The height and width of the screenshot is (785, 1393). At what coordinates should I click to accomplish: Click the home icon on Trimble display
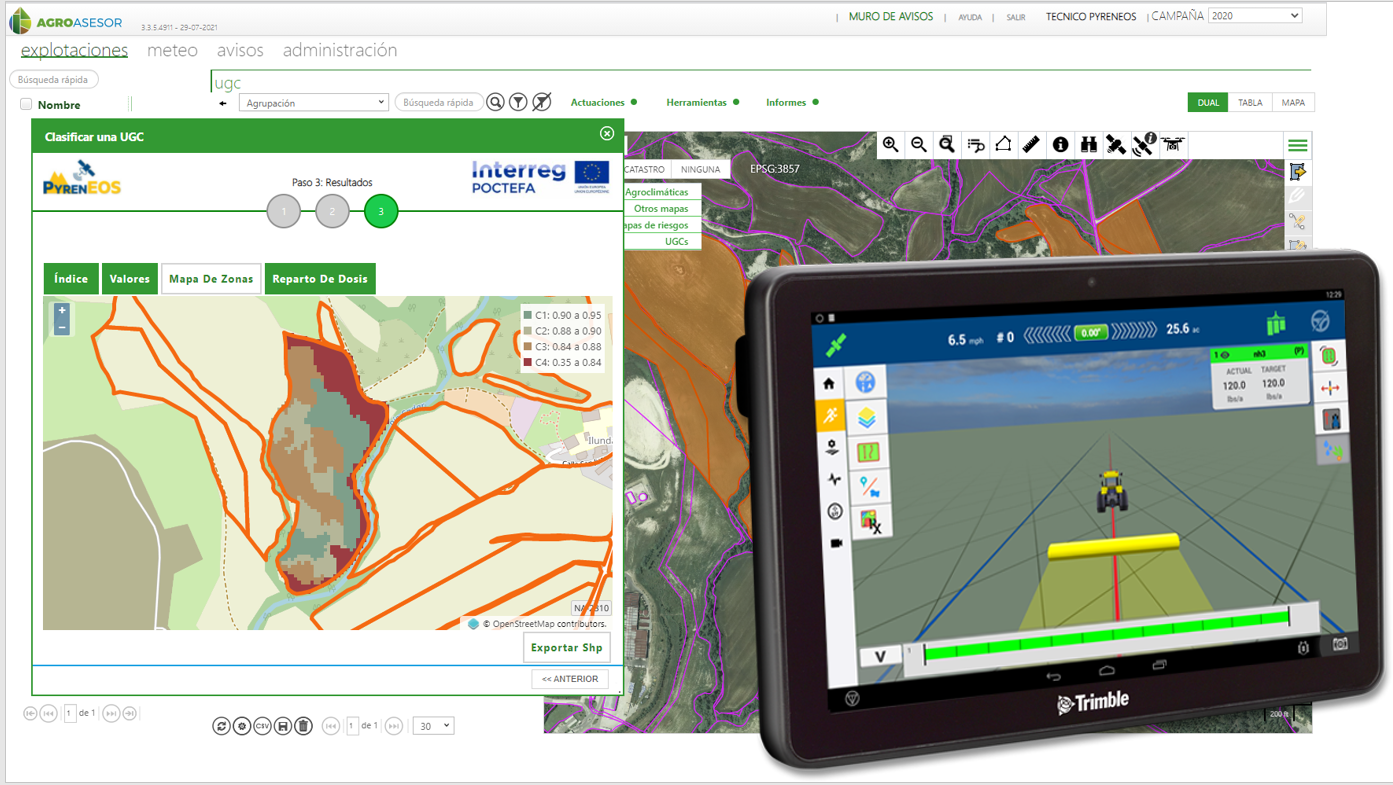tap(829, 384)
